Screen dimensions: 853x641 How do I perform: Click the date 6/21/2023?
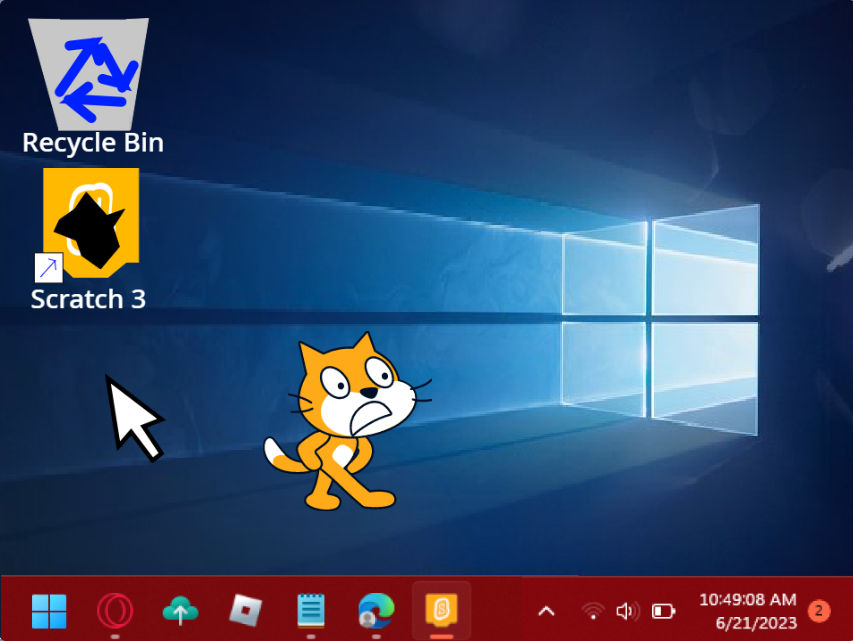[x=756, y=623]
